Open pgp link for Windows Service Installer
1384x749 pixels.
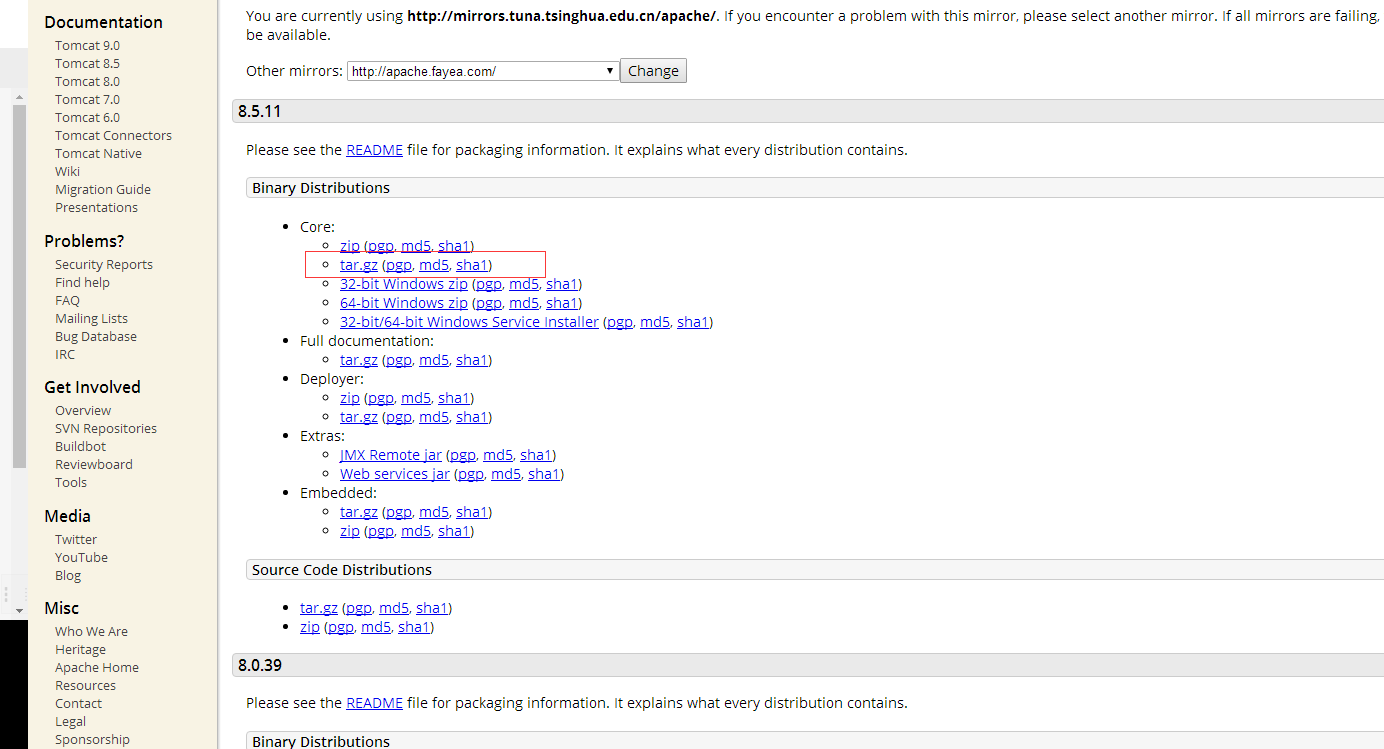[x=620, y=322]
